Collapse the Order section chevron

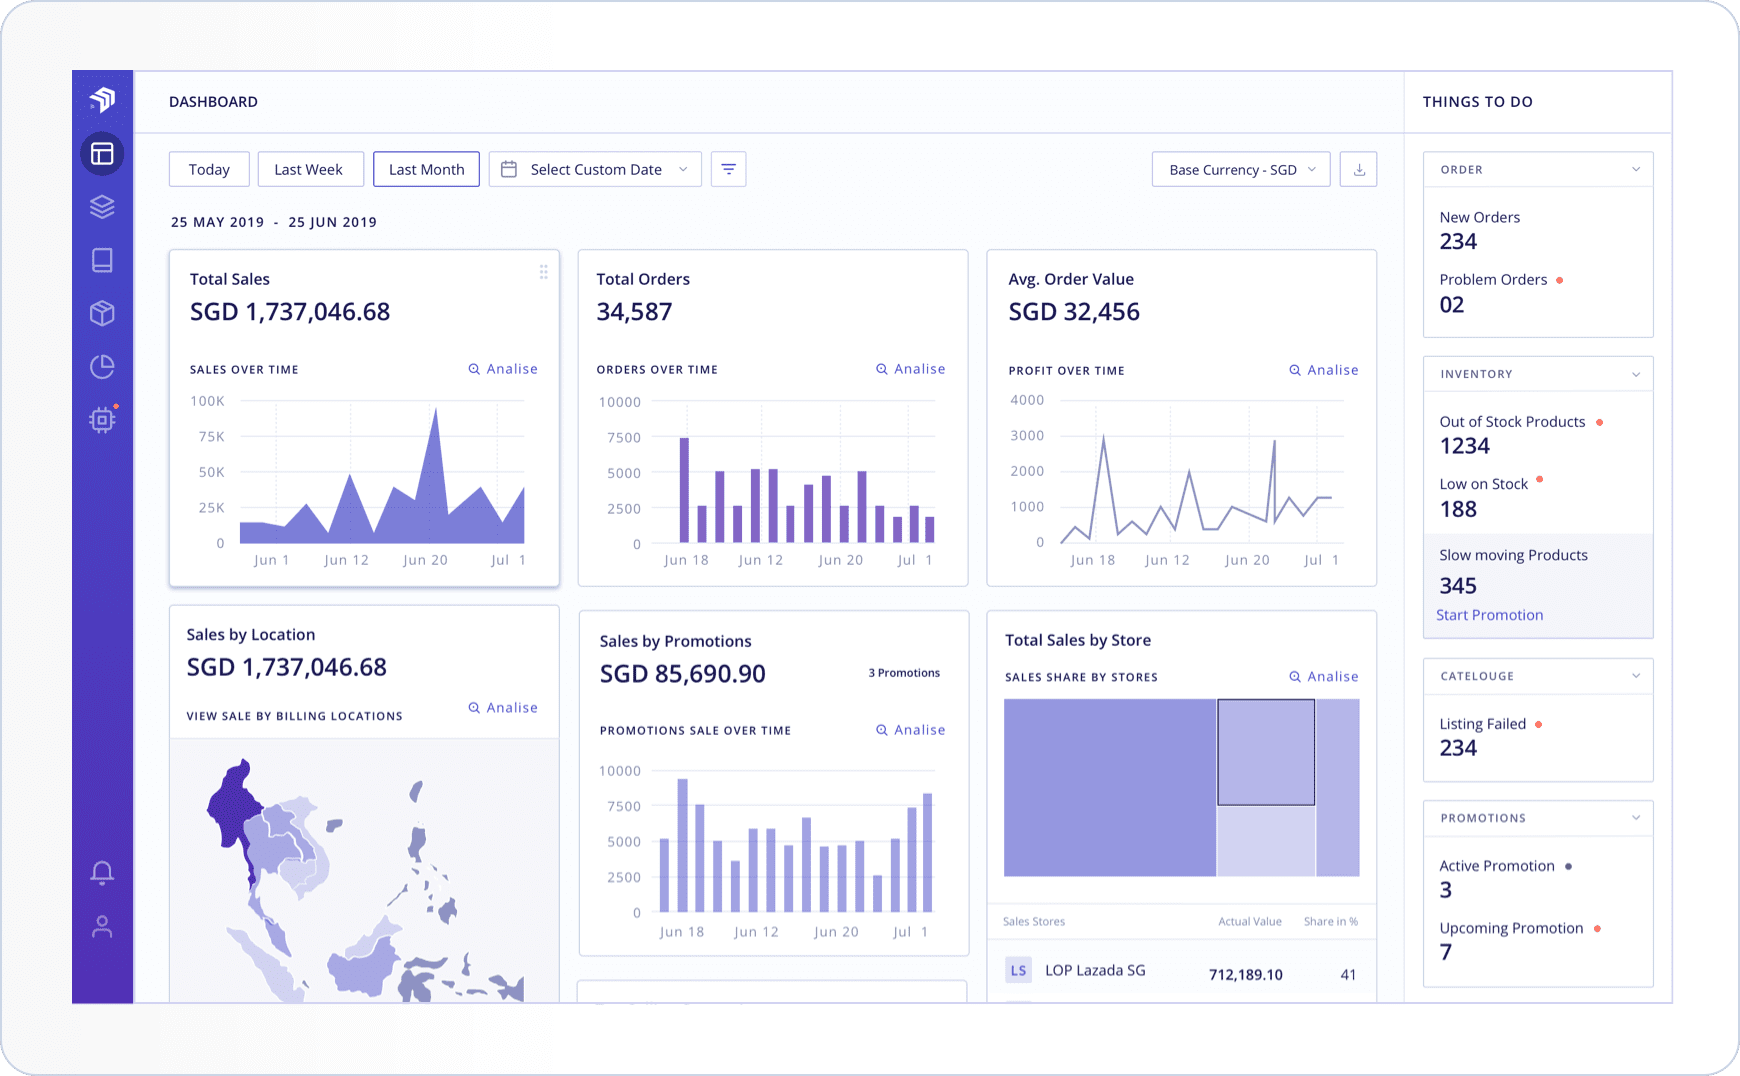point(1635,170)
